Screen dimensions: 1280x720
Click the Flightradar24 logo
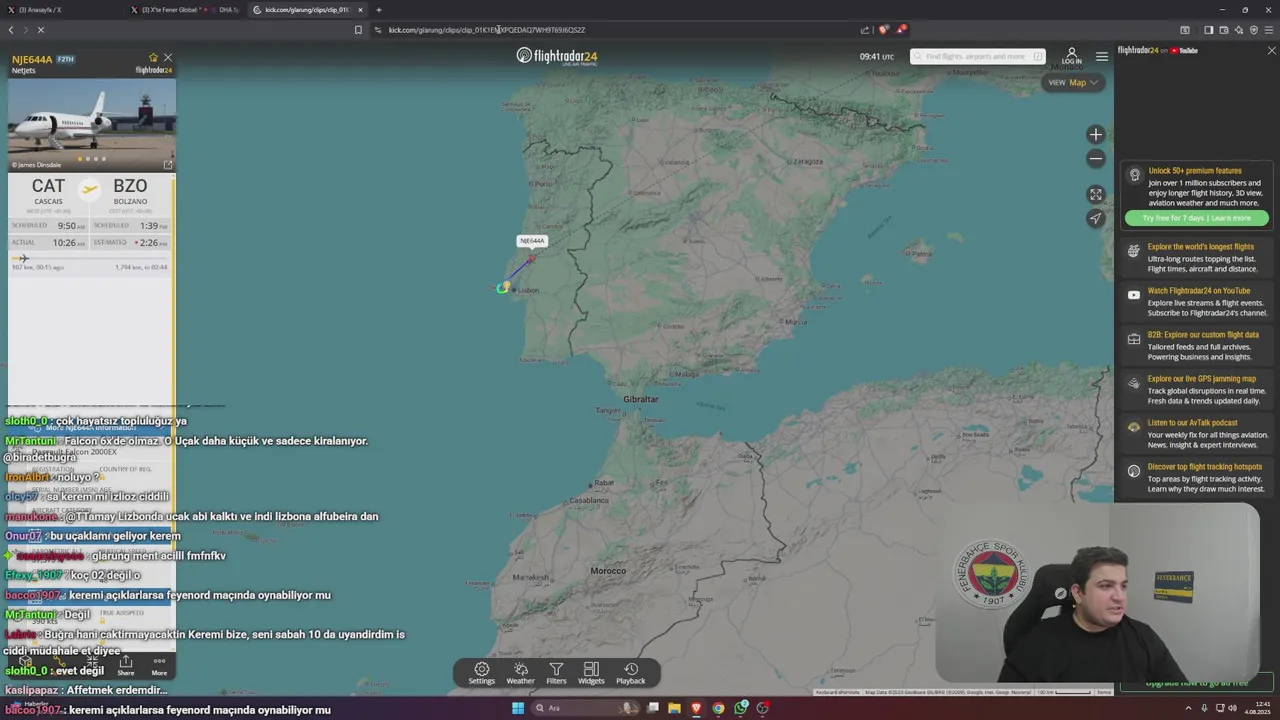pyautogui.click(x=557, y=56)
